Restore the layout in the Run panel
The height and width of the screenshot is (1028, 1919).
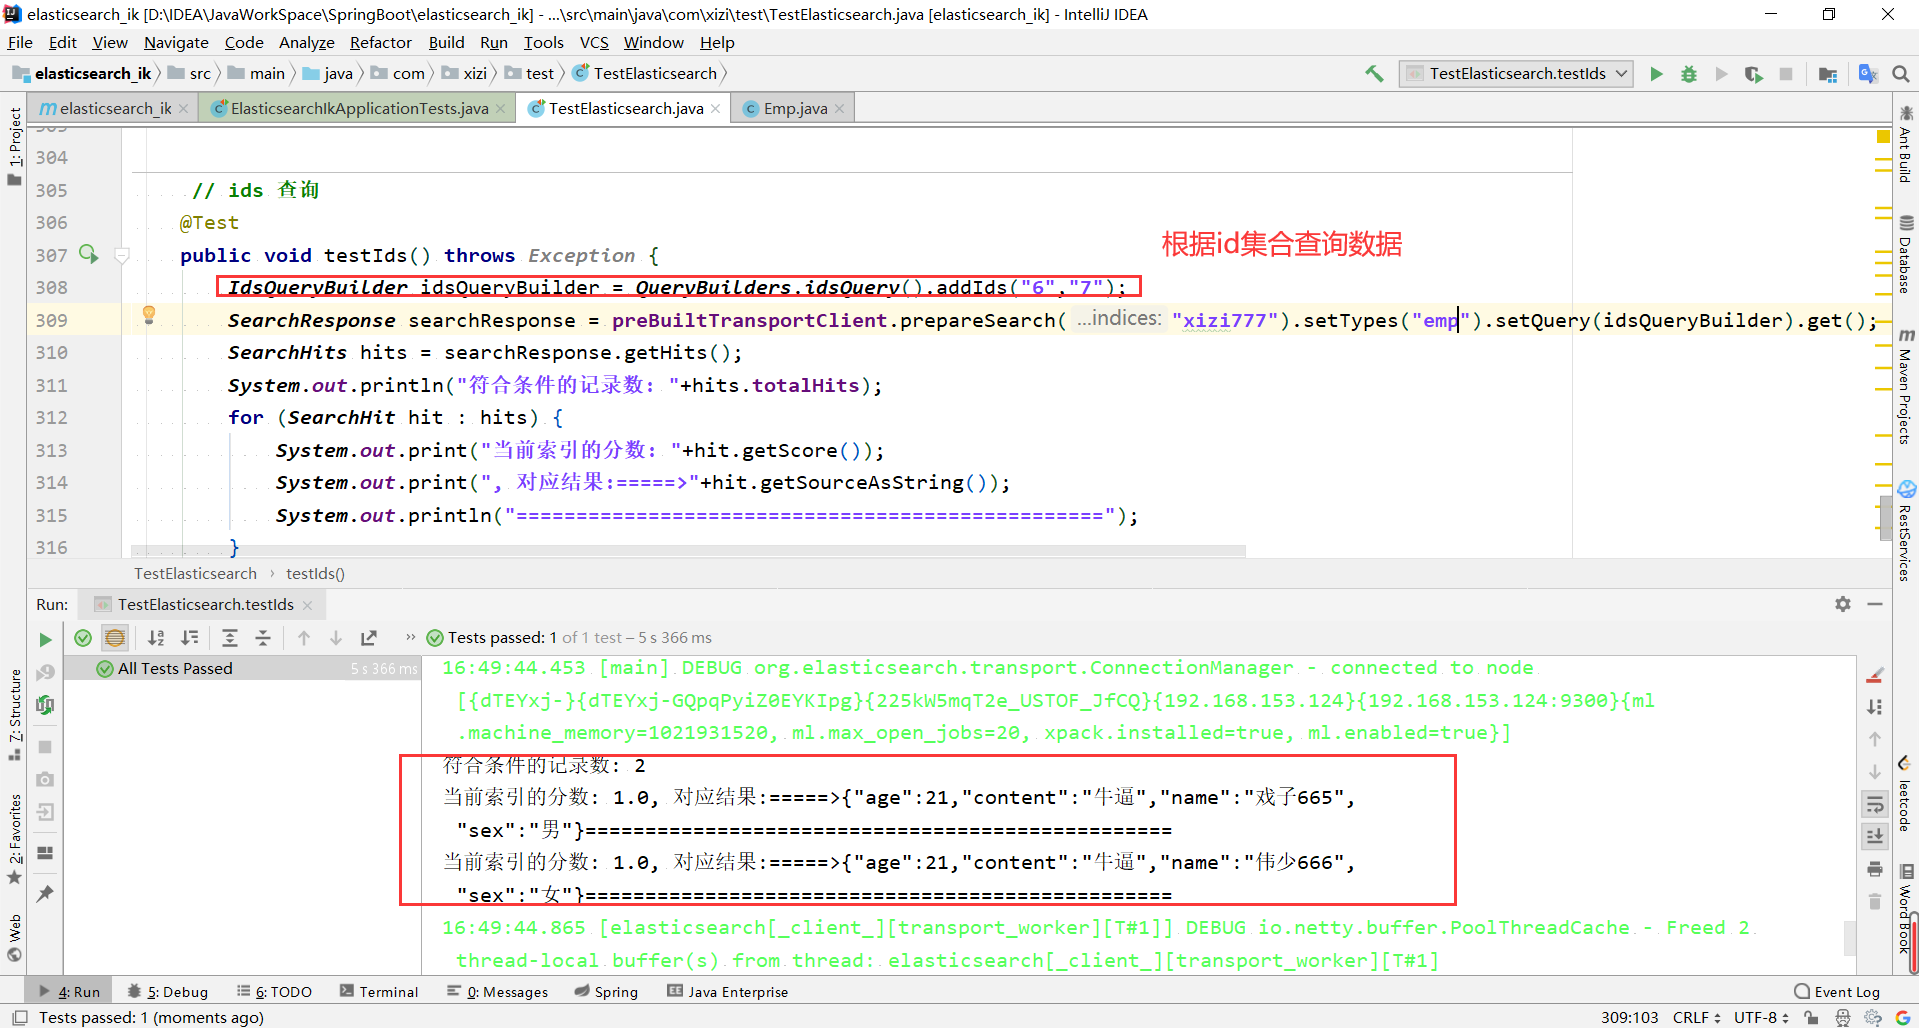click(45, 853)
